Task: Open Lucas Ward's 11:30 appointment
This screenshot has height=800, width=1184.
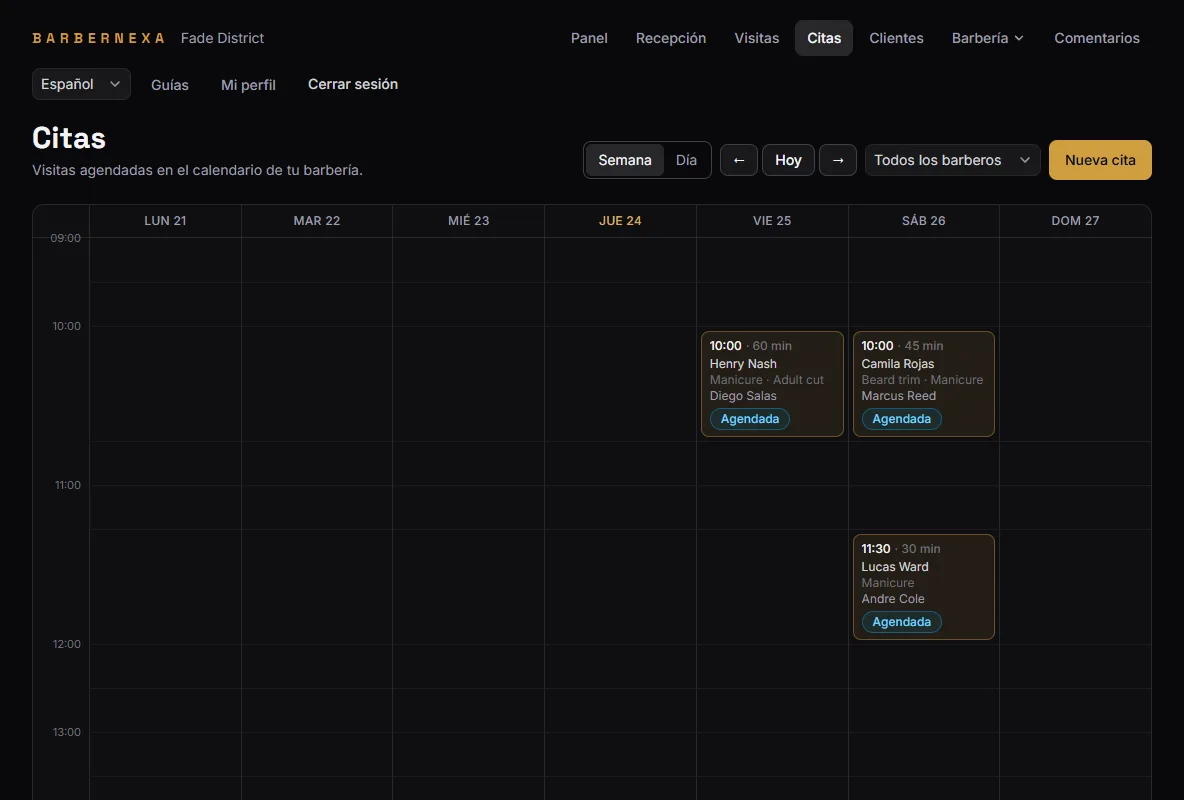Action: [923, 587]
